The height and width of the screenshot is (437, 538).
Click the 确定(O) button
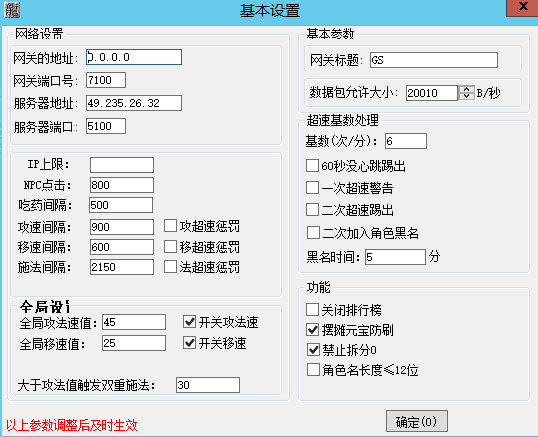[417, 421]
